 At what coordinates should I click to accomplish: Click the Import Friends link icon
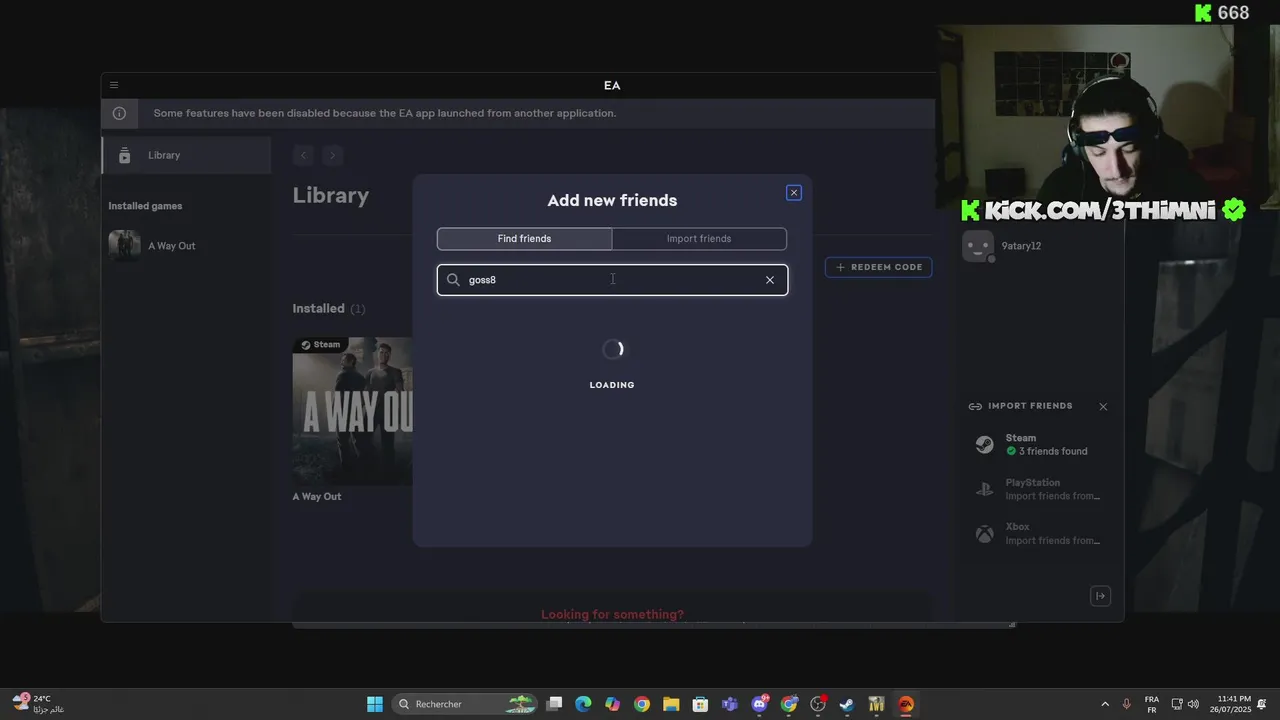coord(975,406)
